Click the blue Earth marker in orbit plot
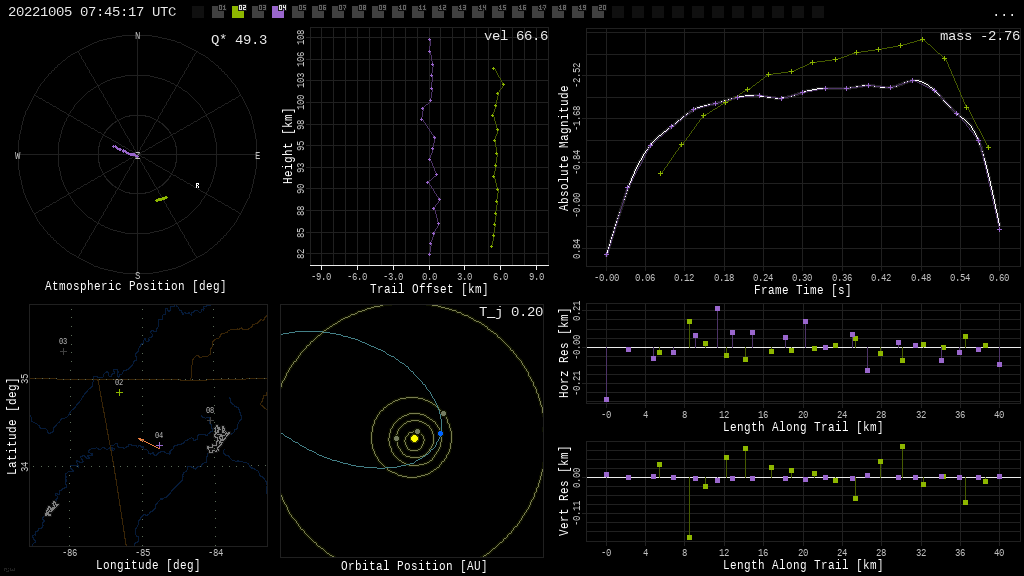Viewport: 1024px width, 576px height. [x=440, y=434]
